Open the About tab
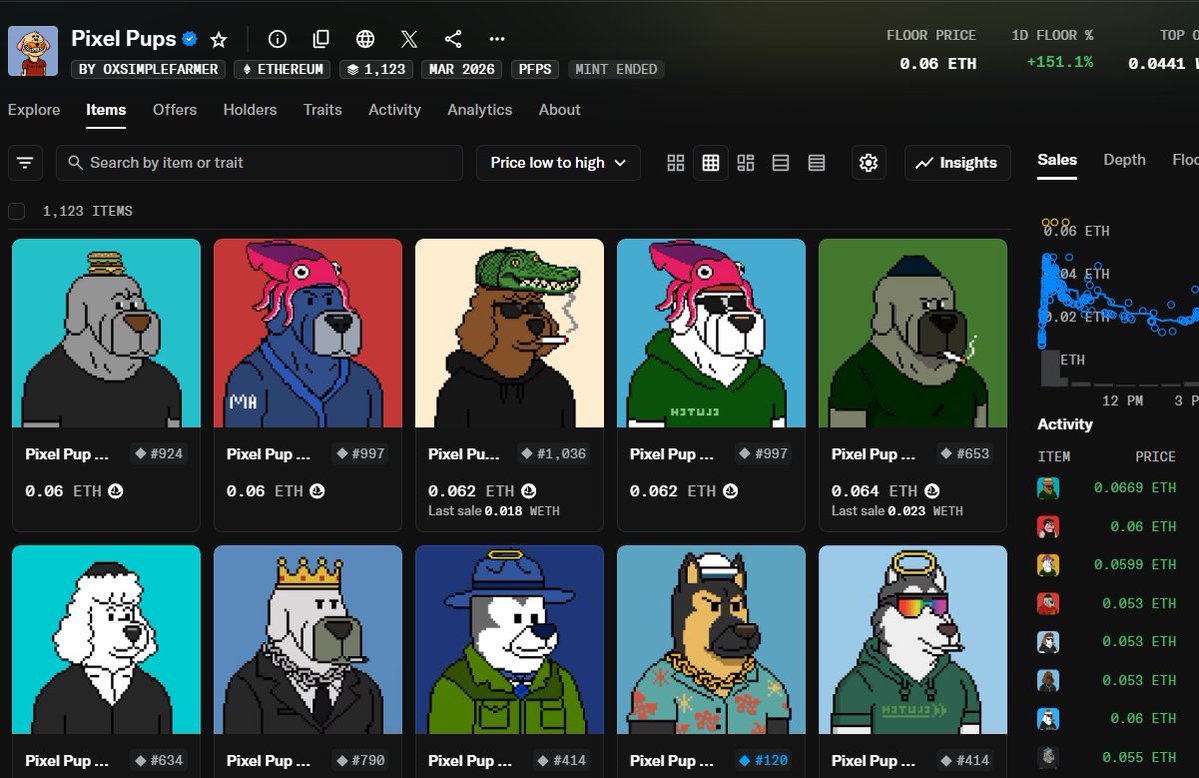Viewport: 1199px width, 778px height. pyautogui.click(x=559, y=109)
